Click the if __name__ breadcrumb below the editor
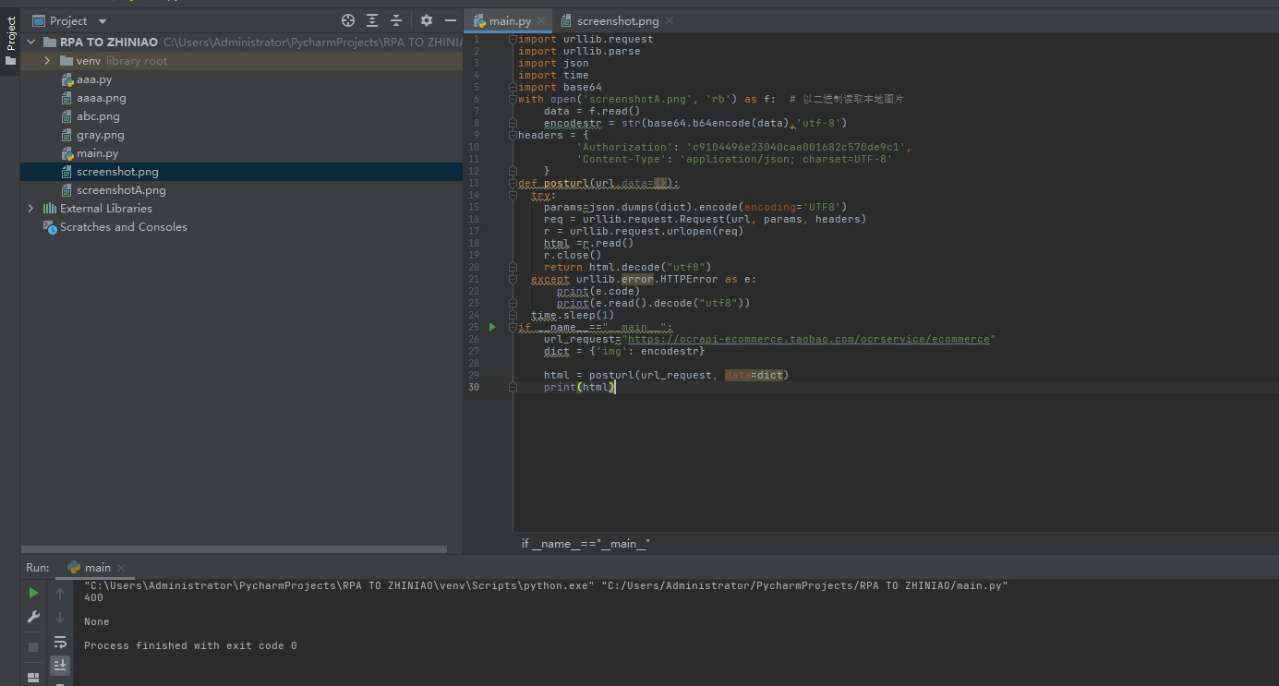The height and width of the screenshot is (686, 1279). coord(586,543)
